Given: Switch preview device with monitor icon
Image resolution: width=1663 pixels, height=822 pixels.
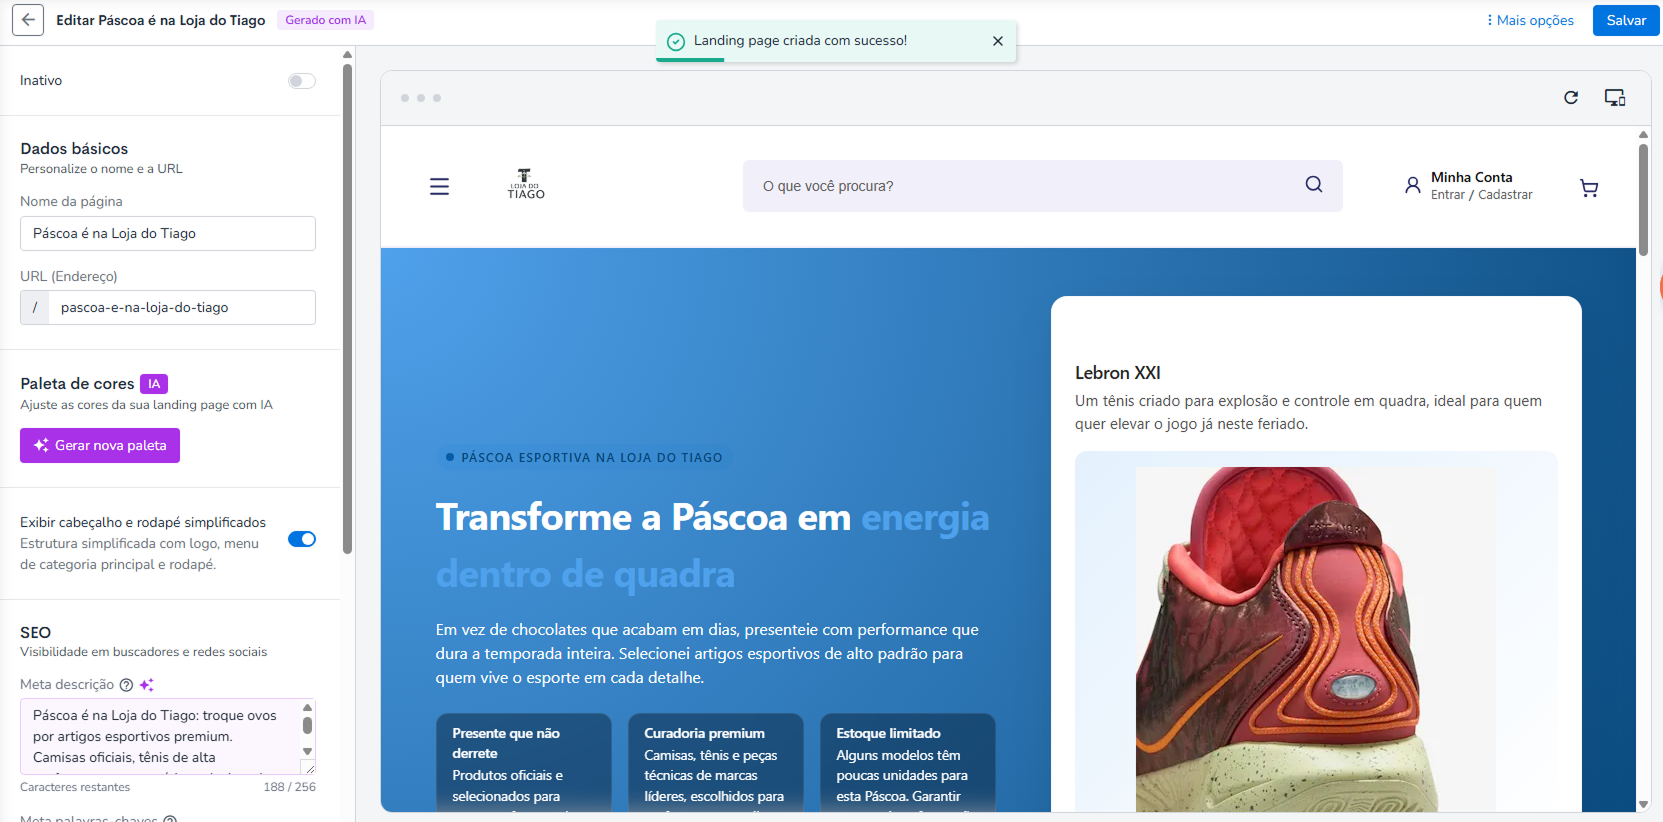Looking at the screenshot, I should (x=1615, y=97).
